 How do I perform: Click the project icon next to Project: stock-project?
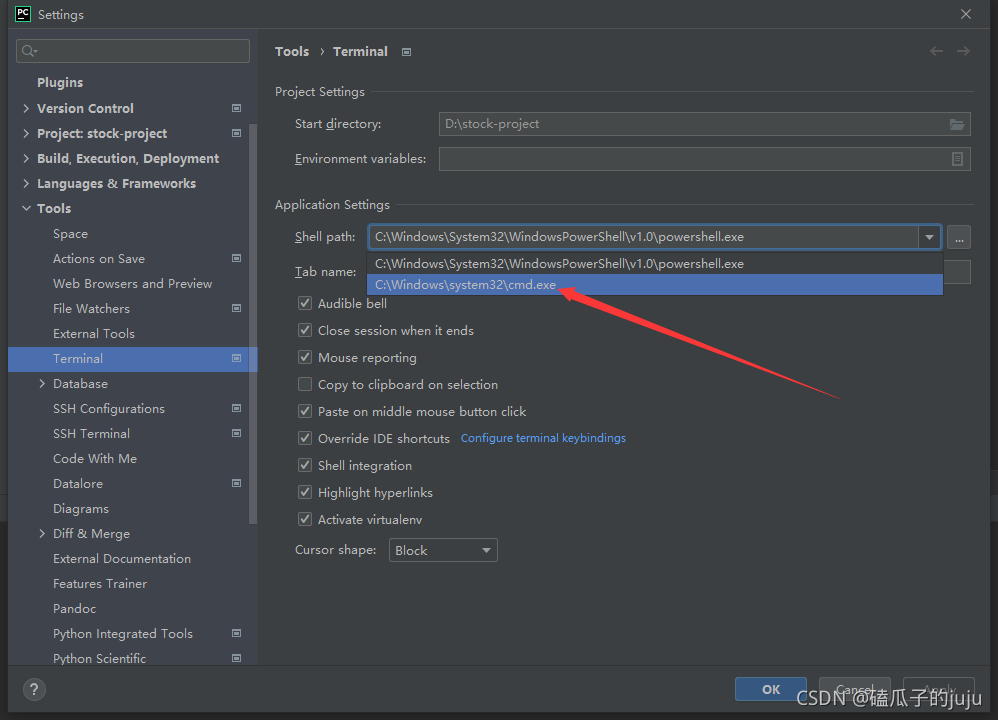[237, 133]
